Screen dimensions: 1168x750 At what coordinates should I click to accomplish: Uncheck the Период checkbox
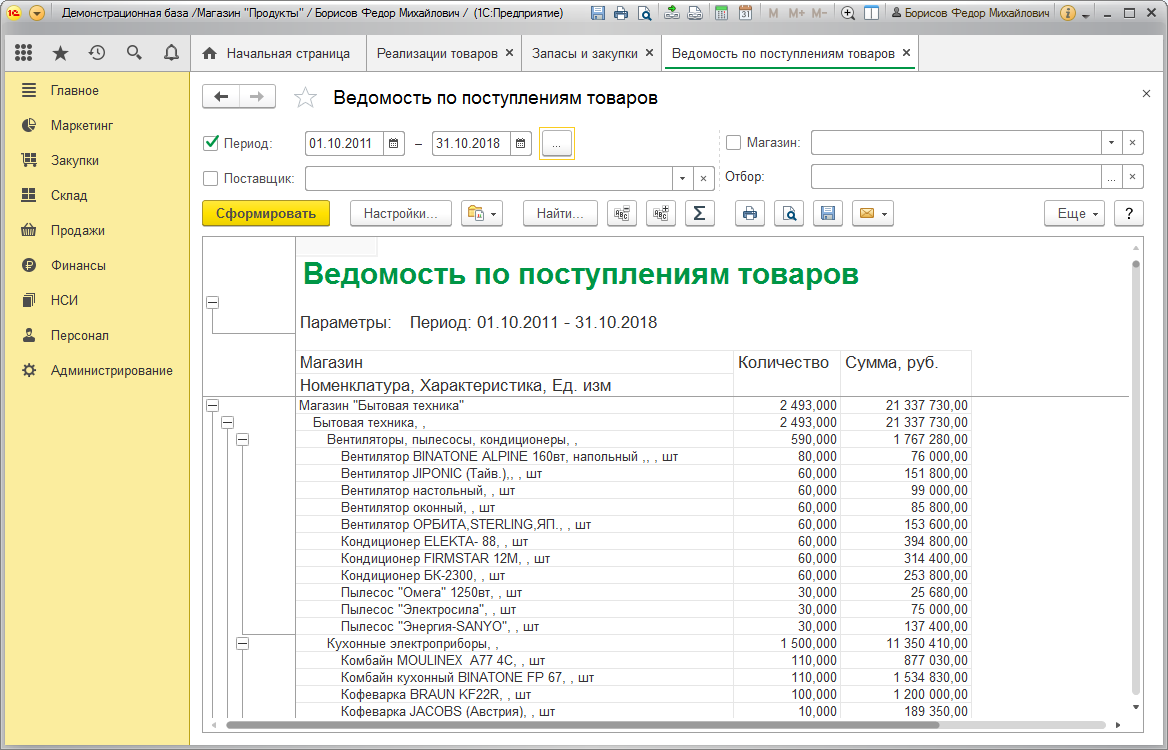pos(211,142)
